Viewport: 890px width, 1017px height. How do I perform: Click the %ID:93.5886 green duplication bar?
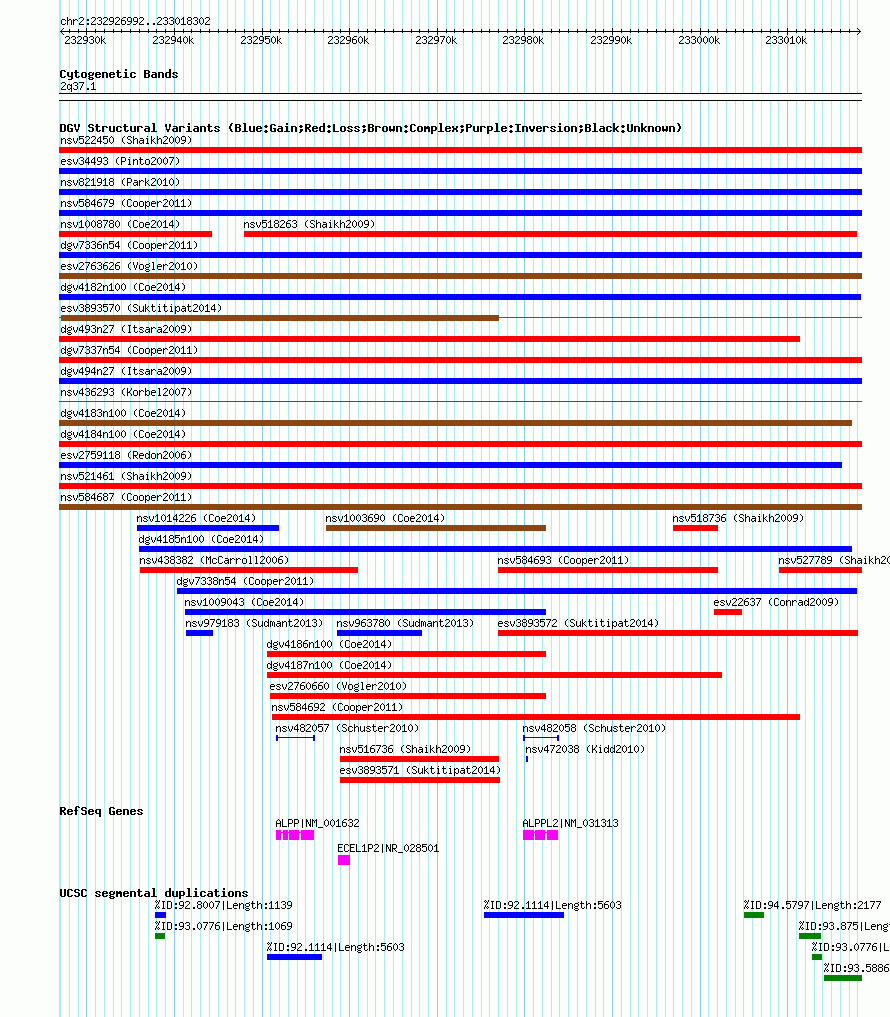(843, 978)
